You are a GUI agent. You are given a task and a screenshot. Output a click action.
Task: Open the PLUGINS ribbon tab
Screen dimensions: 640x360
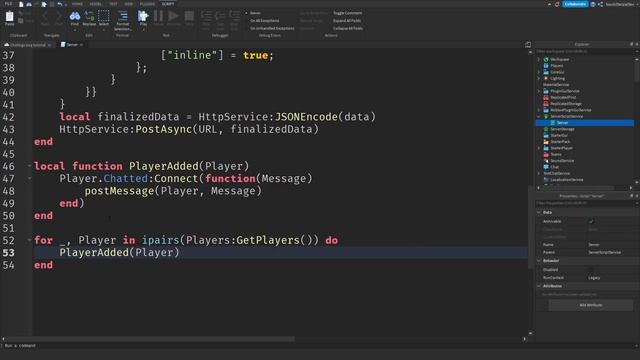point(147,4)
